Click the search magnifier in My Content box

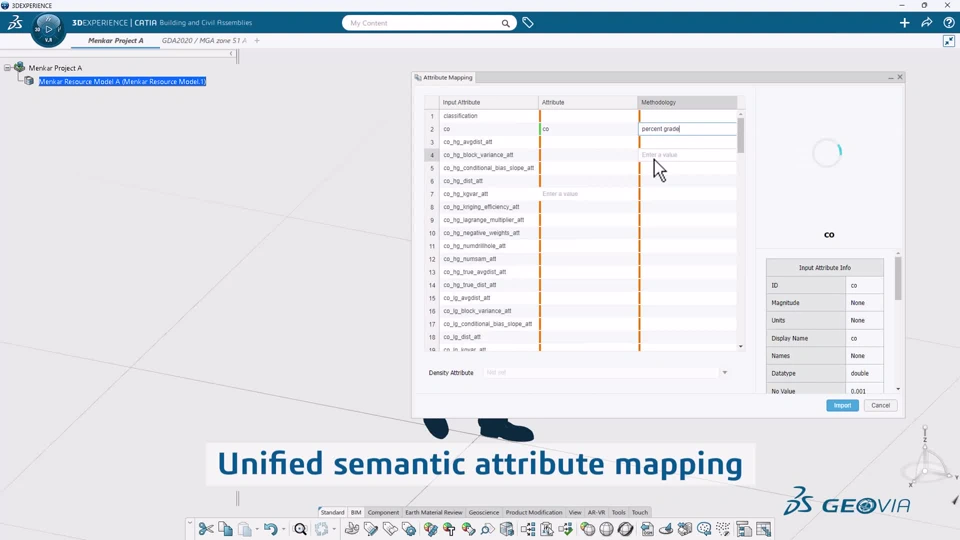[x=506, y=23]
